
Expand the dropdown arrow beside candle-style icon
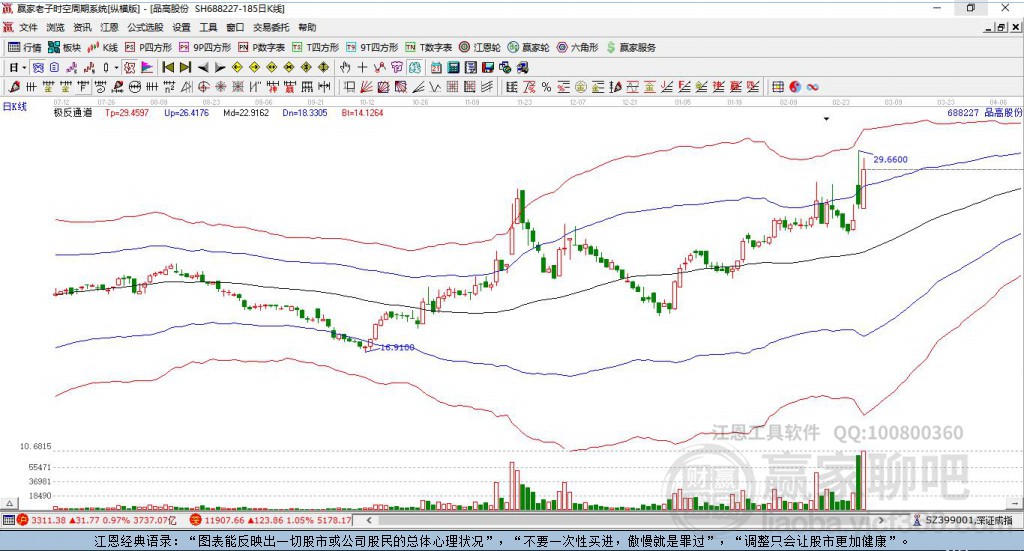pos(116,67)
